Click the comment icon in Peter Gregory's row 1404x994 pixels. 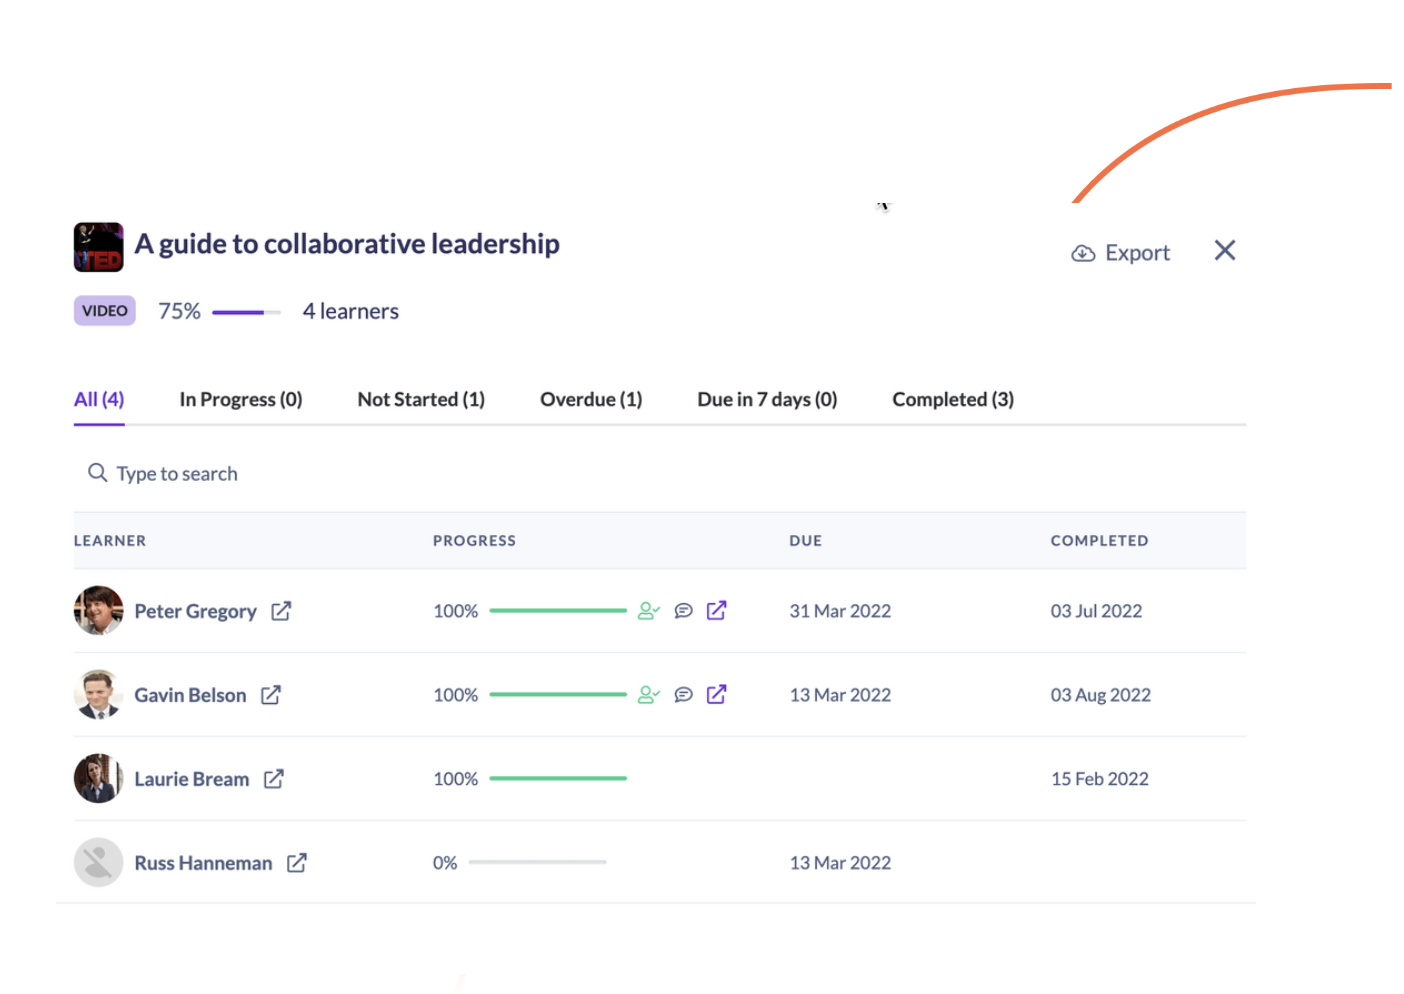683,611
